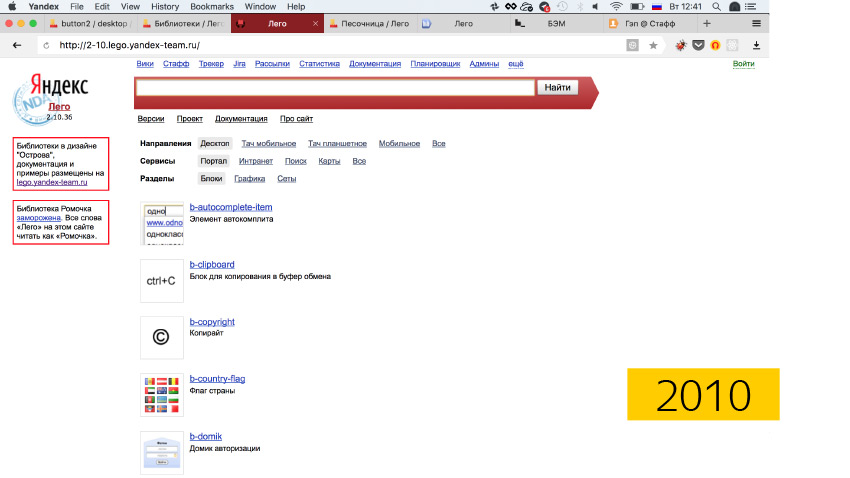Open lego.yandex-team.ru link in notice
The image size is (850, 478).
(51, 183)
